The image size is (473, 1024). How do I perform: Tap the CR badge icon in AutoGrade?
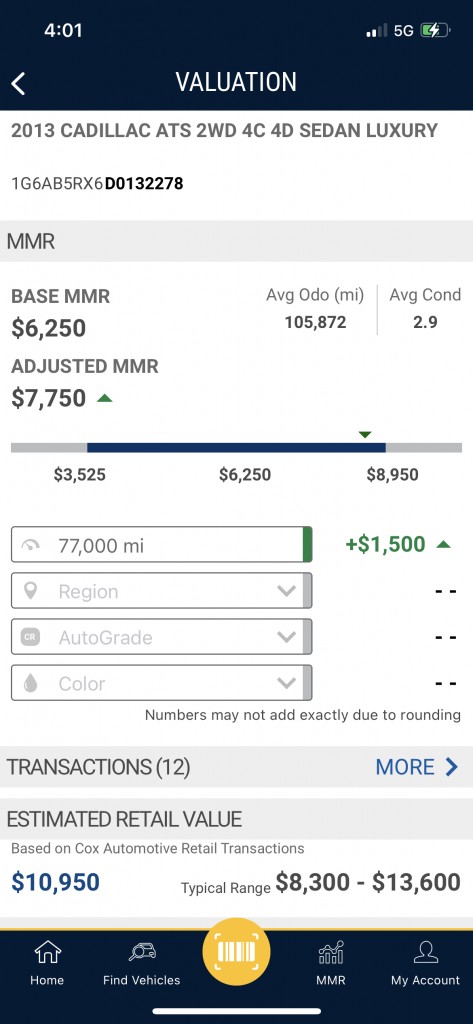[30, 637]
